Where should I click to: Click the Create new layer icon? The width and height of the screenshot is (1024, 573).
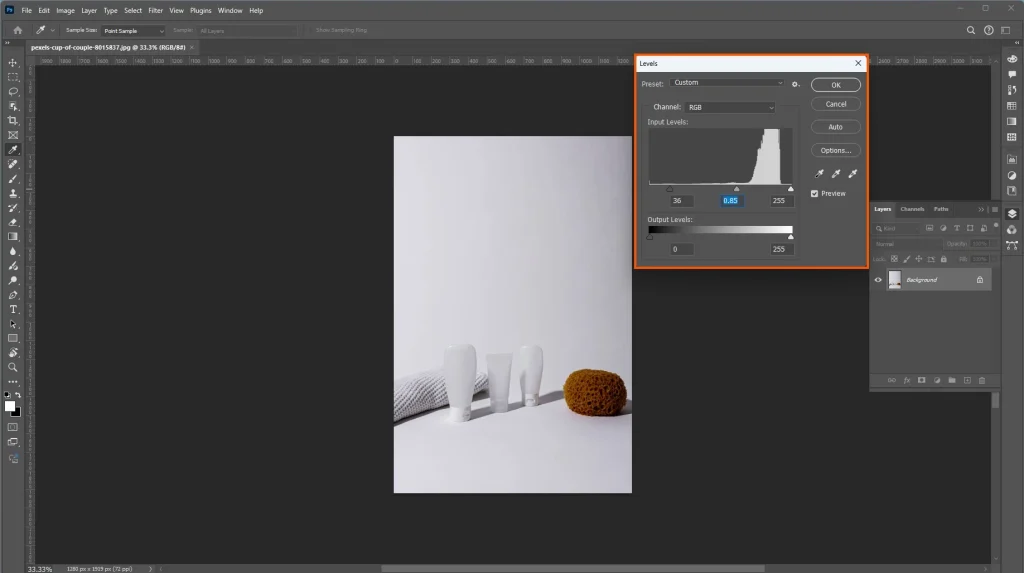point(967,380)
